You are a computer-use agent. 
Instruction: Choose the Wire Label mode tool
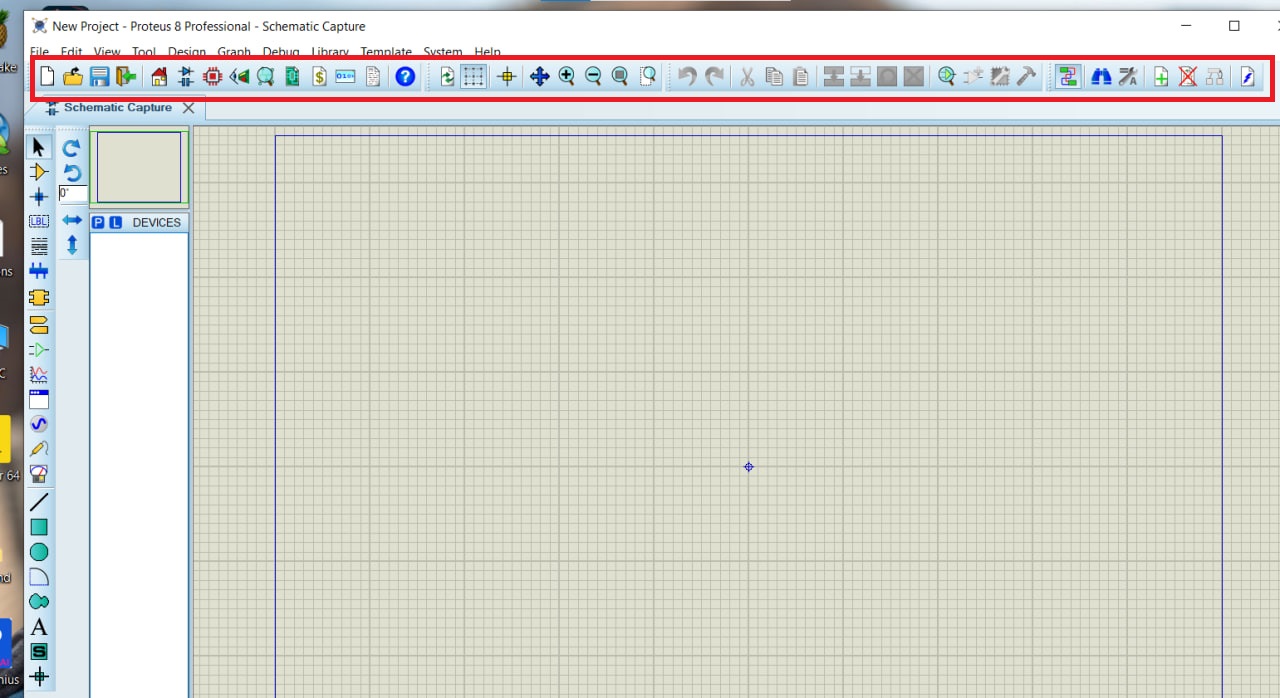point(39,221)
